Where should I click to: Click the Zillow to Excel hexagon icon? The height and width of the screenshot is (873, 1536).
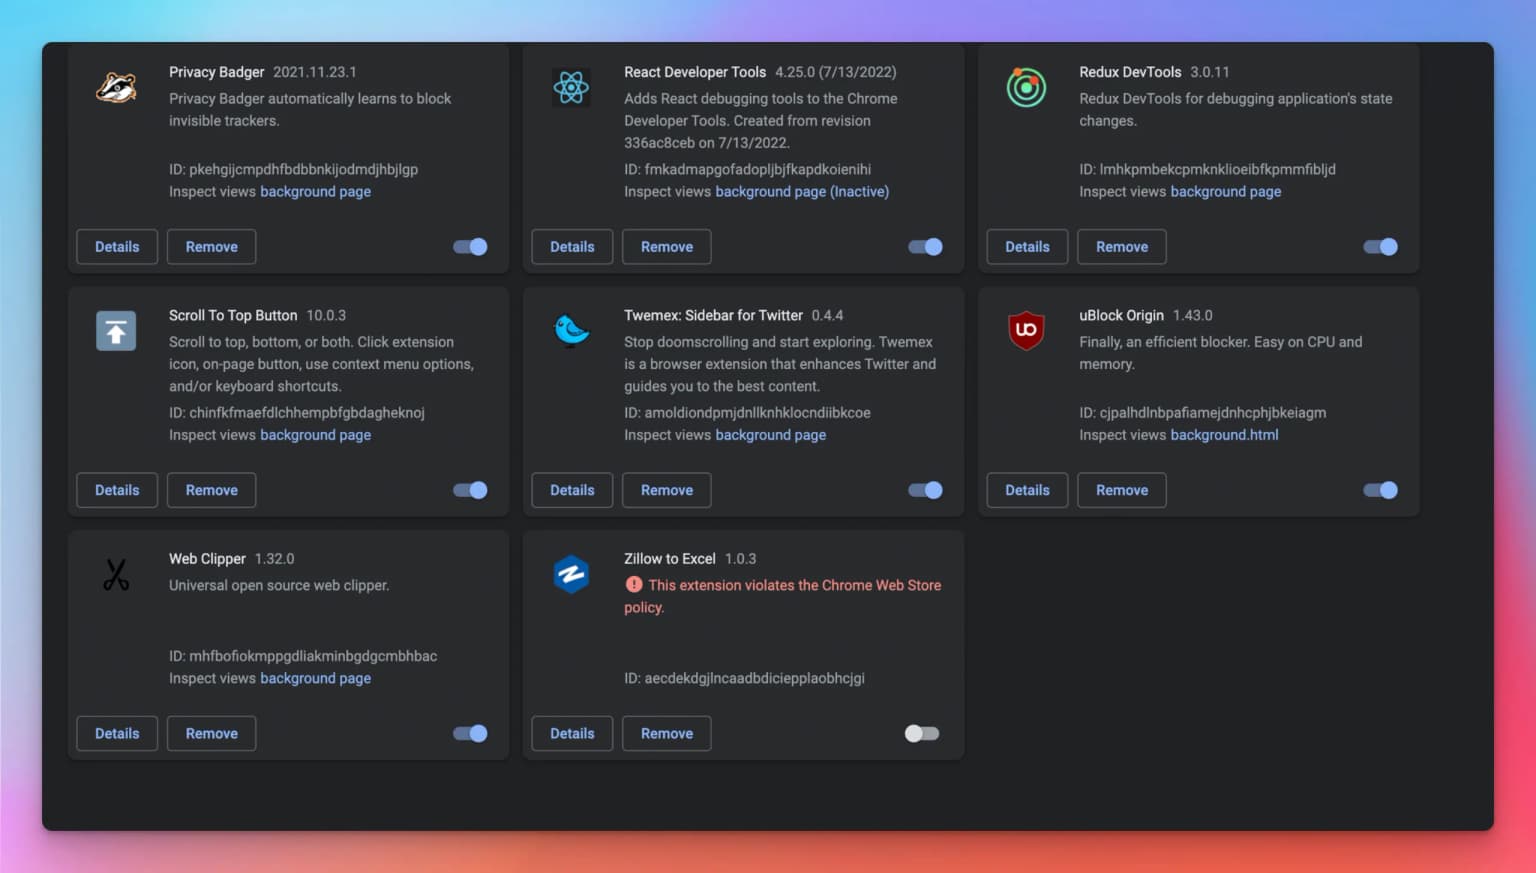pyautogui.click(x=571, y=574)
